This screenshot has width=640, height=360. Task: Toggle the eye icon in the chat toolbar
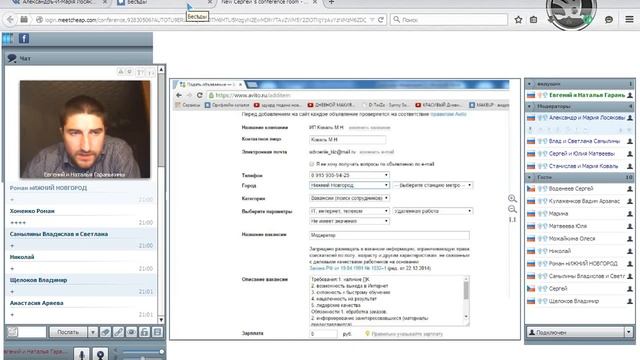pos(131,332)
